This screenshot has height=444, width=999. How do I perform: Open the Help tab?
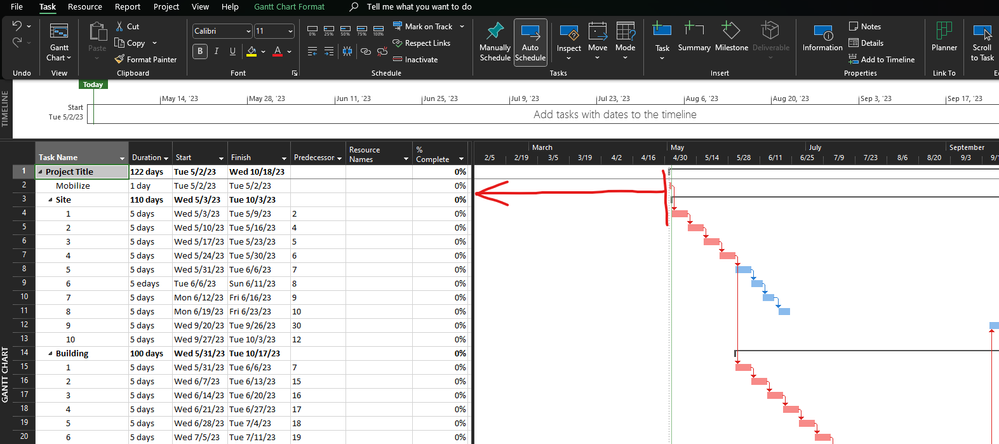click(230, 7)
